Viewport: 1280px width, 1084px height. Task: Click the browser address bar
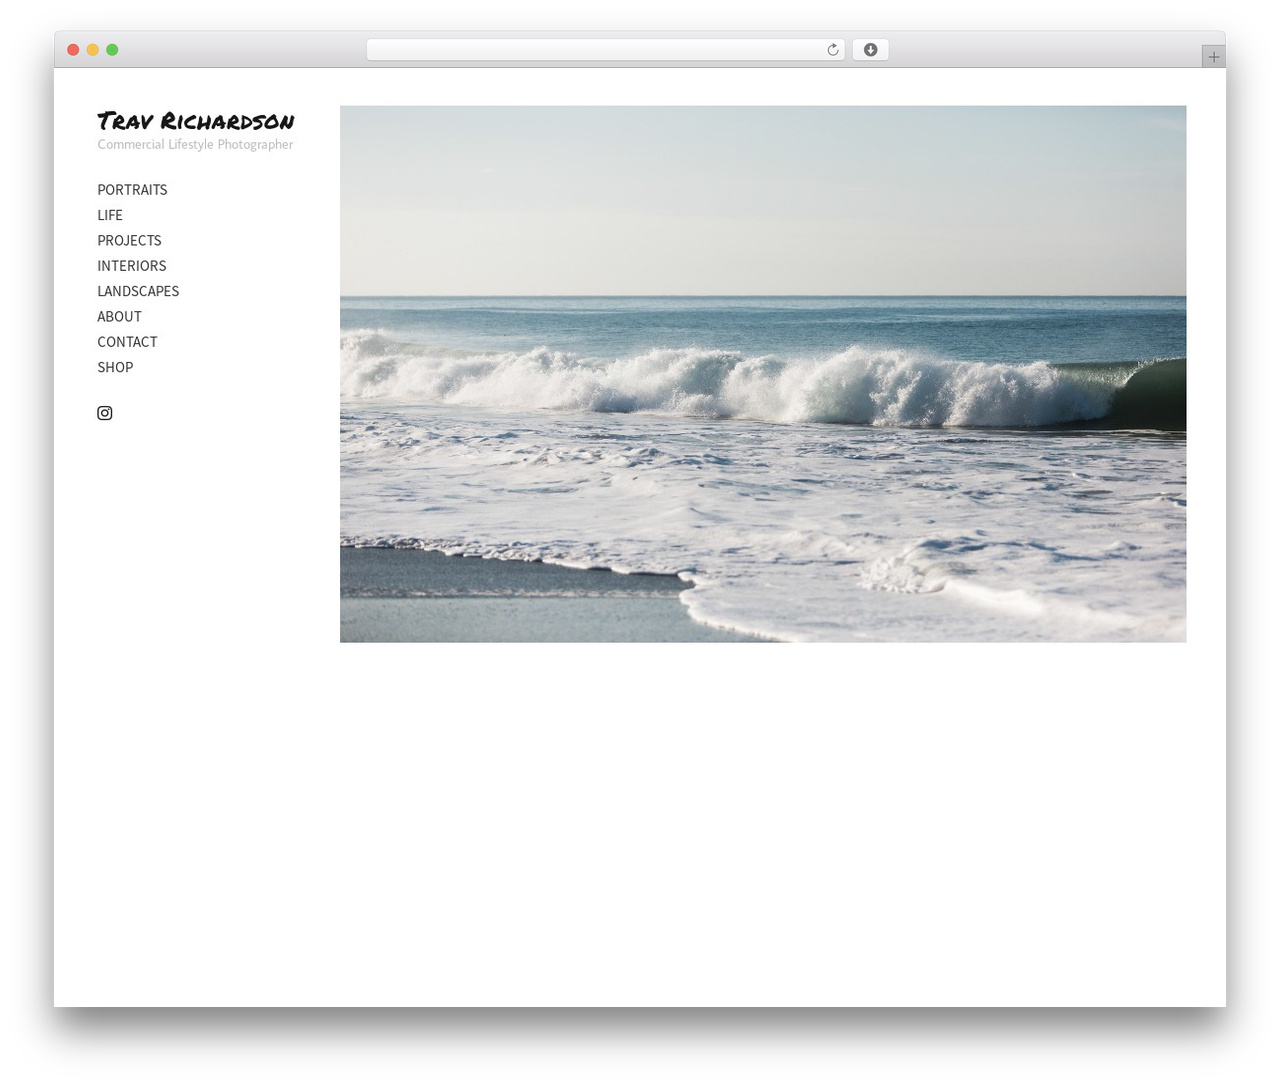coord(606,50)
